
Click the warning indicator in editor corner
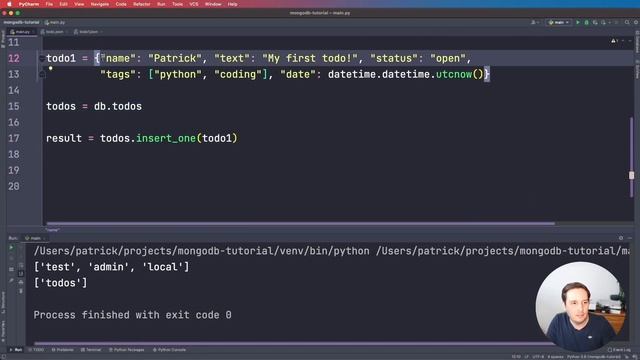coord(614,41)
